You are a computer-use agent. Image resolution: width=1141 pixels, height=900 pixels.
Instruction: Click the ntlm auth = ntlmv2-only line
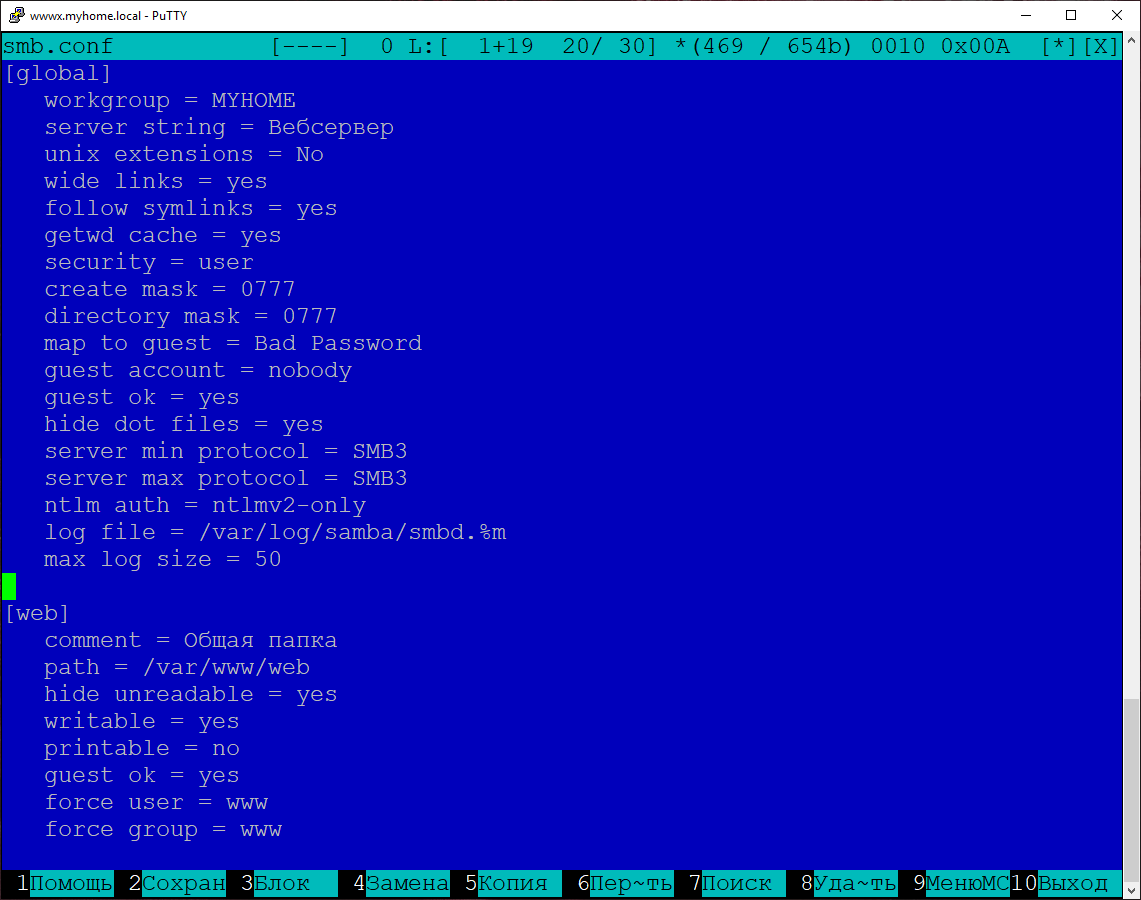coord(204,505)
